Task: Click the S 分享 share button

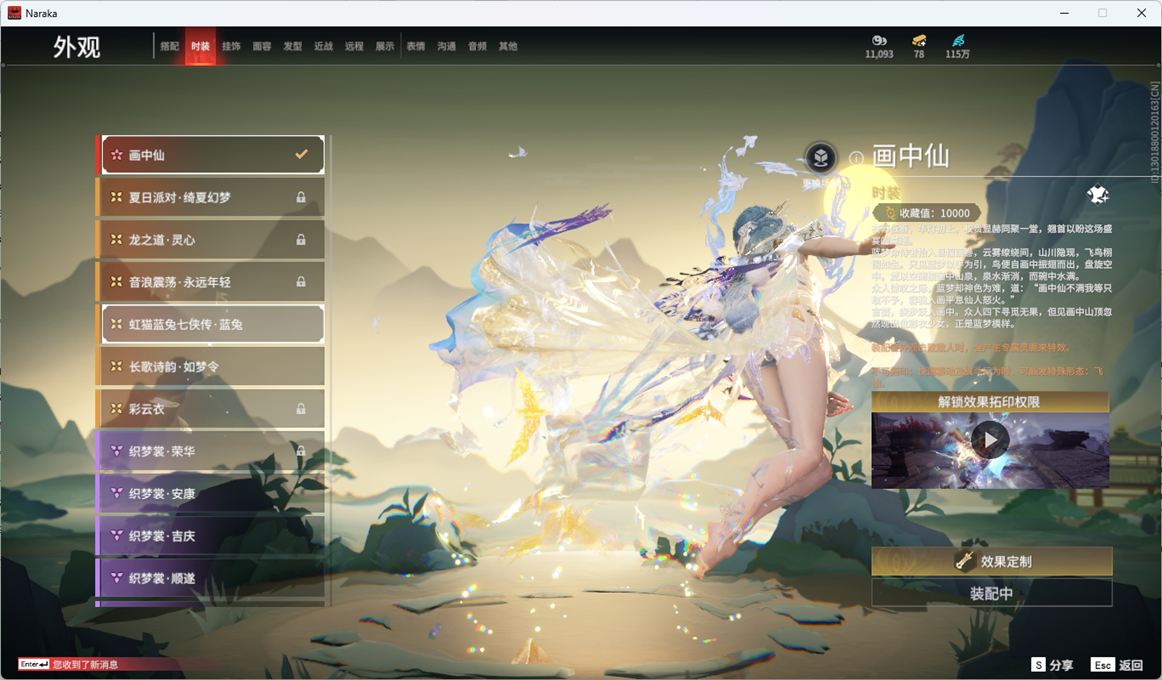Action: coord(1052,664)
